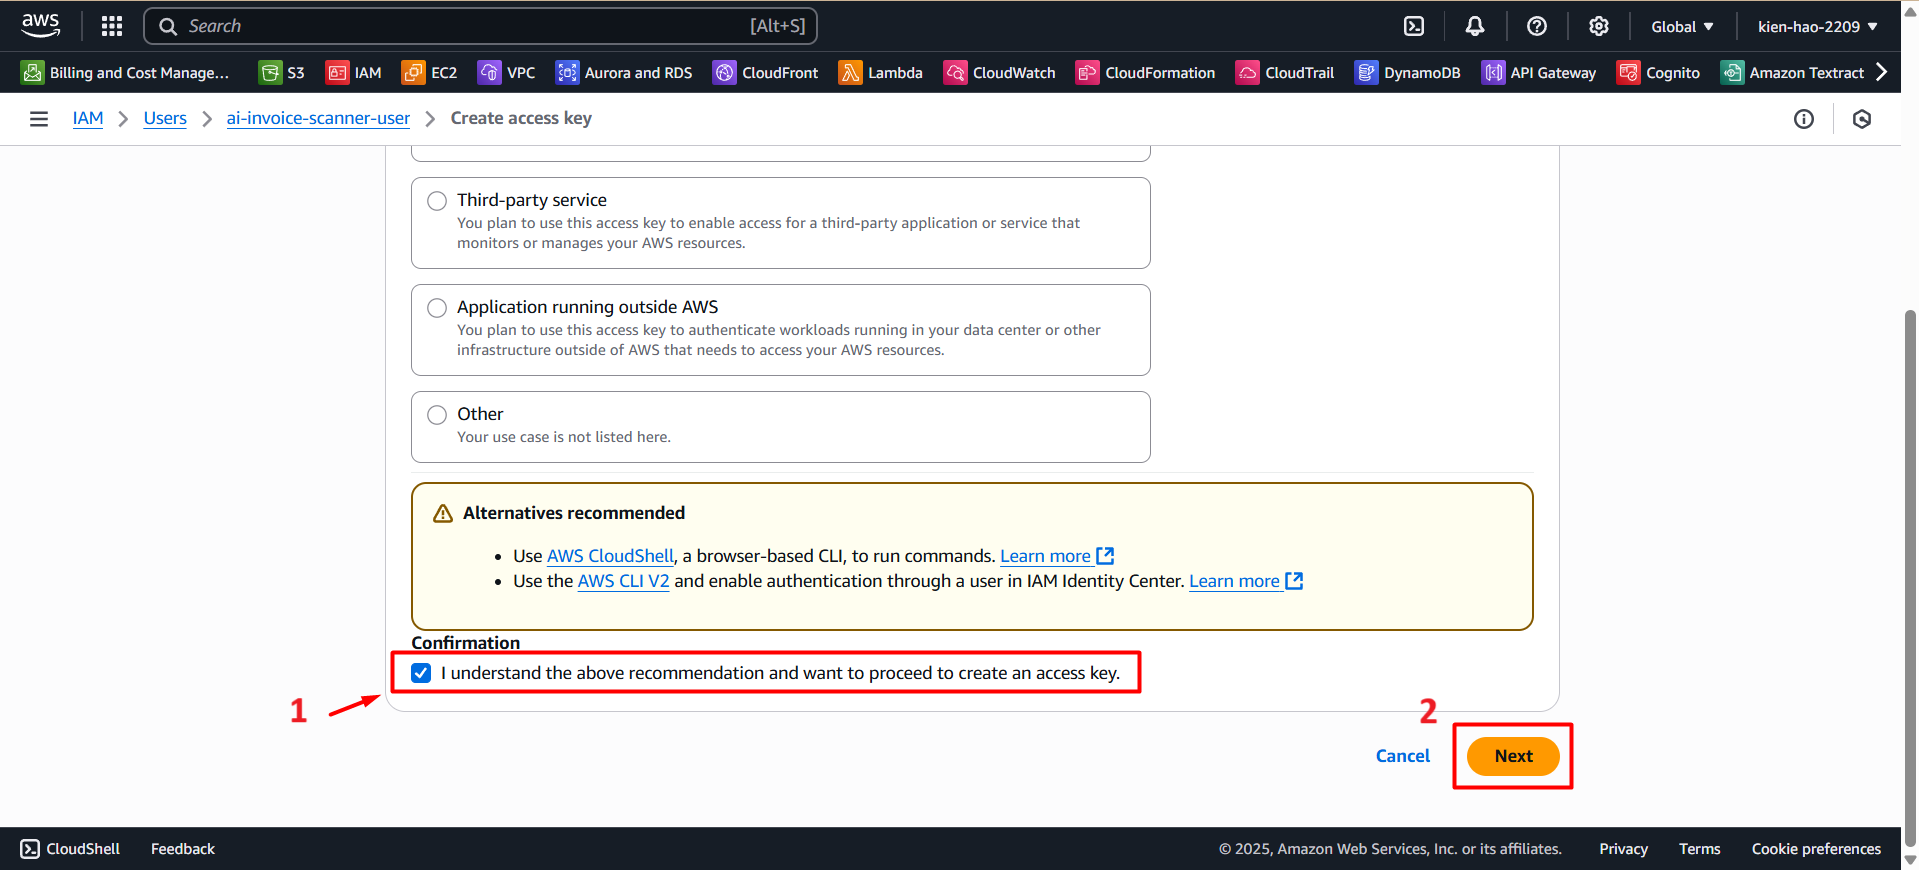The height and width of the screenshot is (870, 1919).
Task: Open the DynamoDB favorites shortcut
Action: click(1408, 73)
